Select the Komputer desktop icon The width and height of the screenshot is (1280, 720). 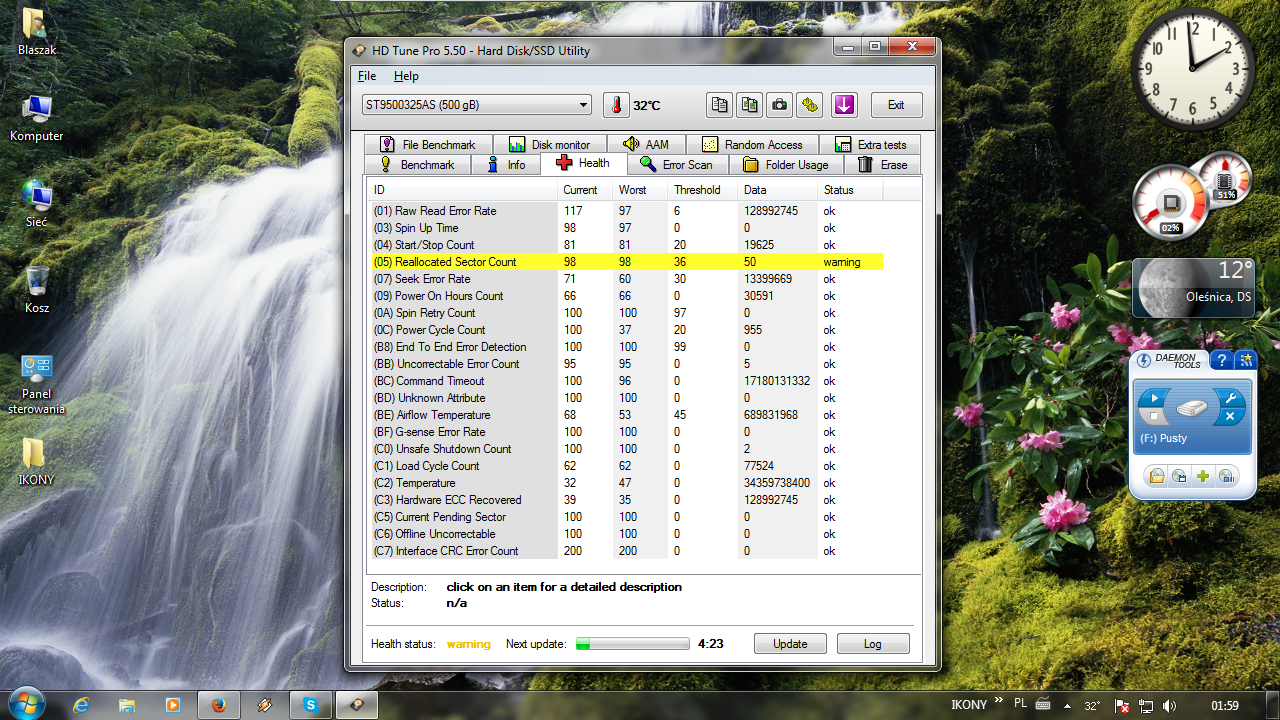coord(37,118)
